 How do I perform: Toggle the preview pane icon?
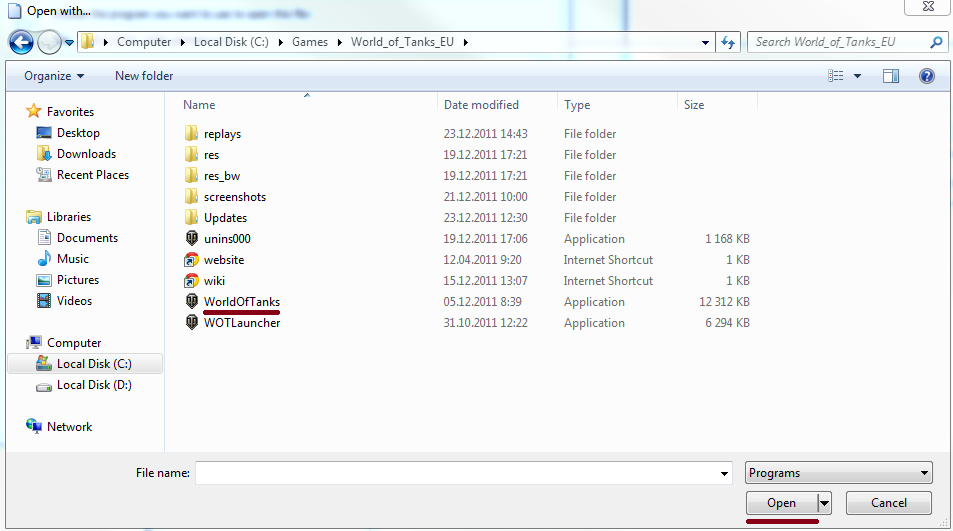click(x=891, y=76)
